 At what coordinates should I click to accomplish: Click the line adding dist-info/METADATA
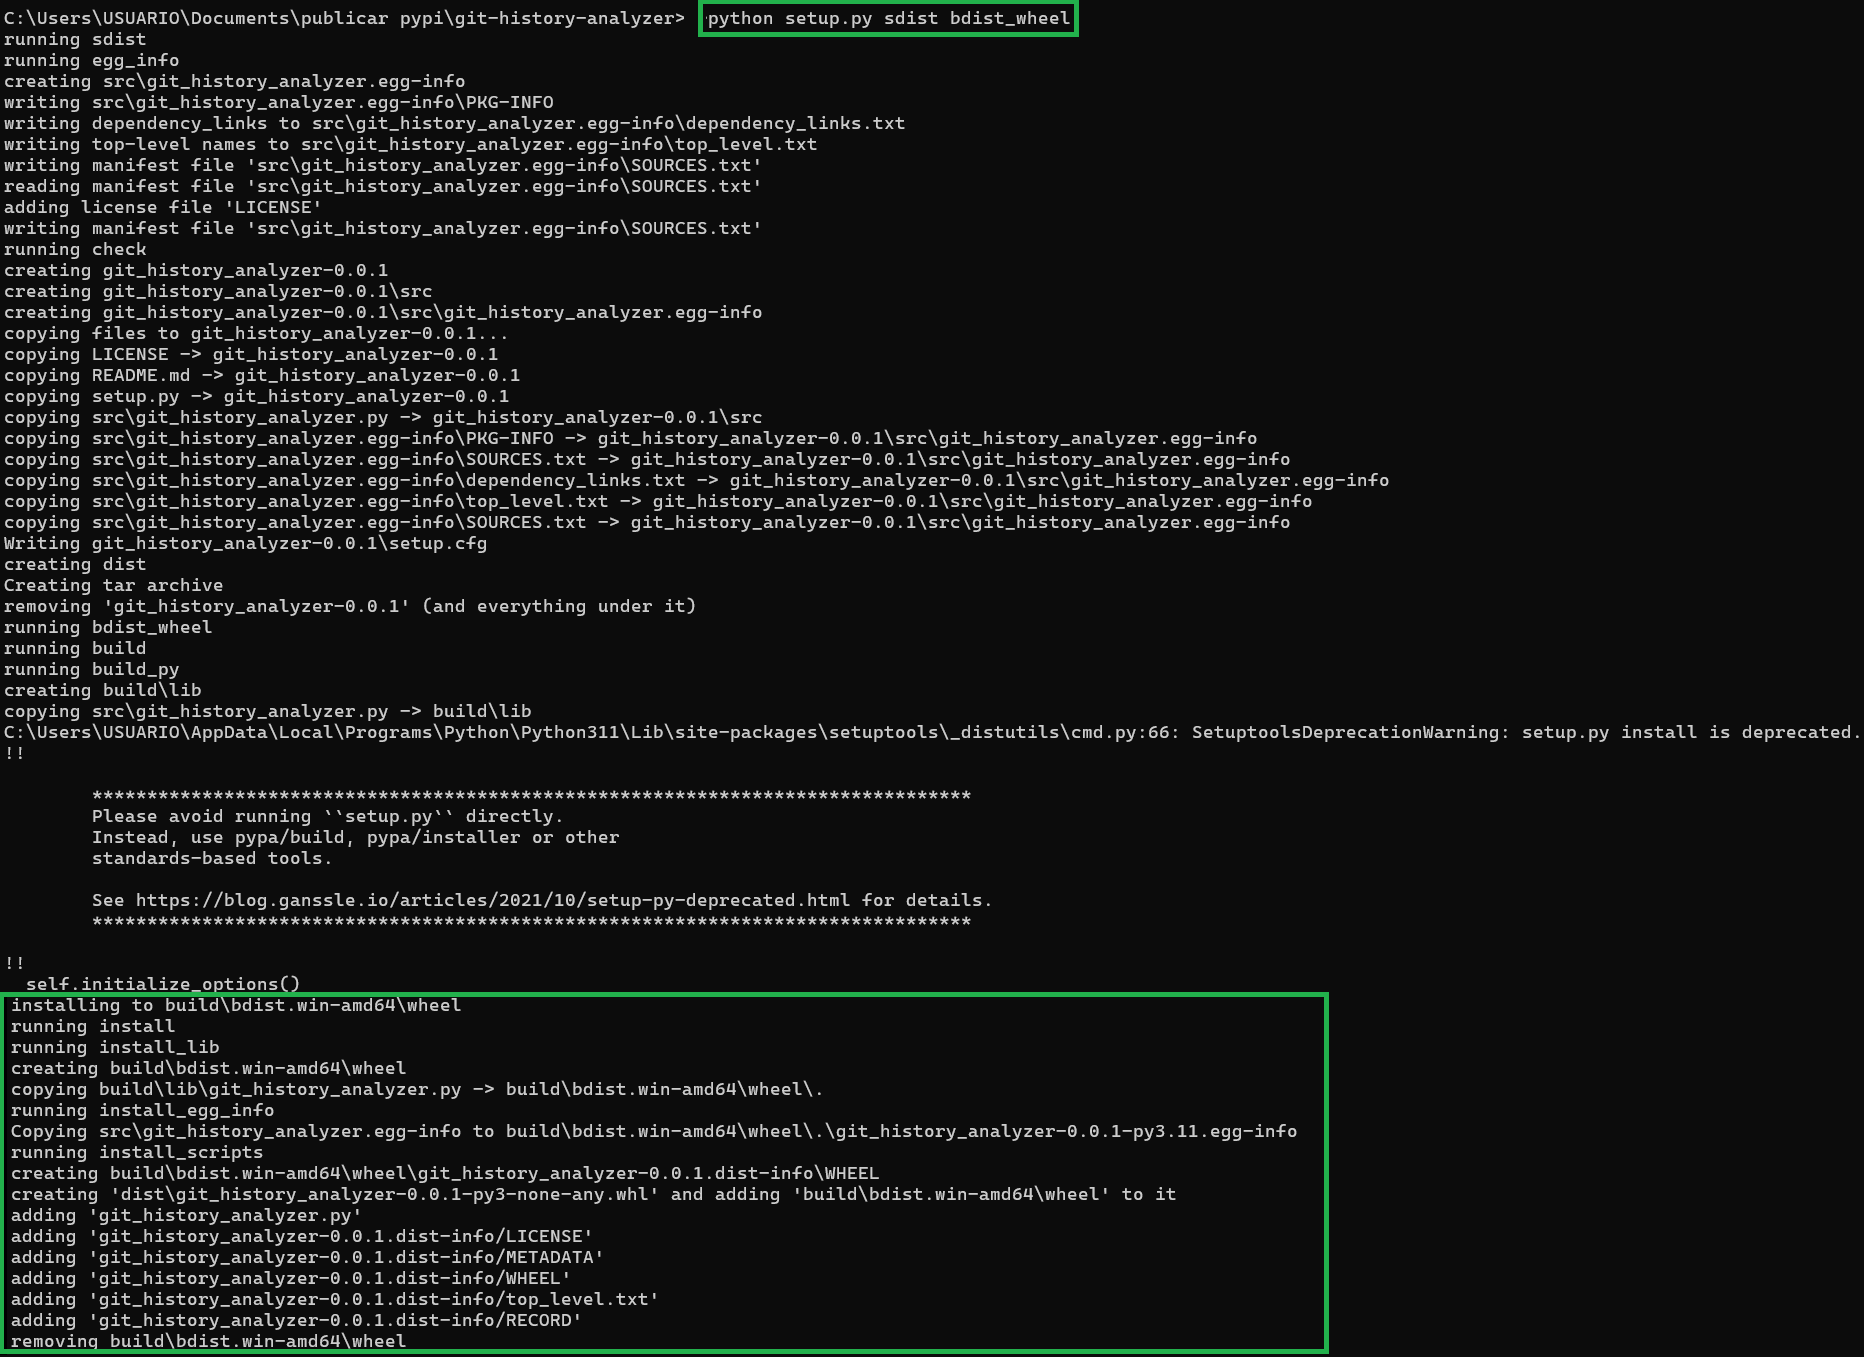tap(308, 1257)
